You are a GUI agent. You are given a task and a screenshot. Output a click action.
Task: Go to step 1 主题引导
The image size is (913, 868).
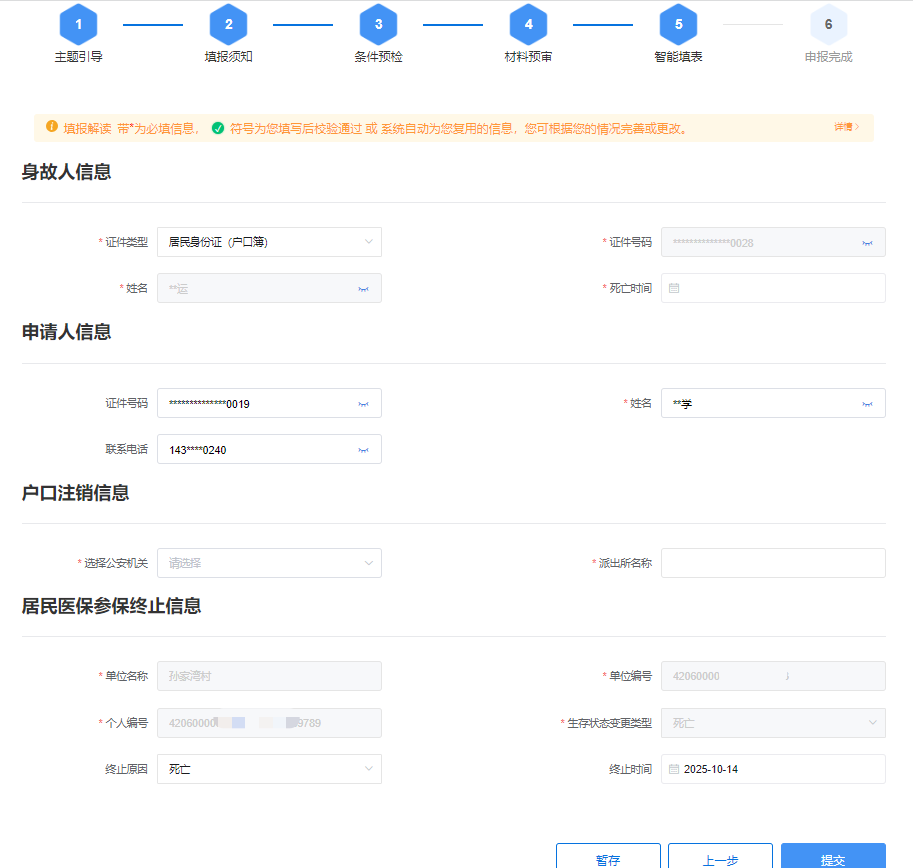tap(79, 25)
